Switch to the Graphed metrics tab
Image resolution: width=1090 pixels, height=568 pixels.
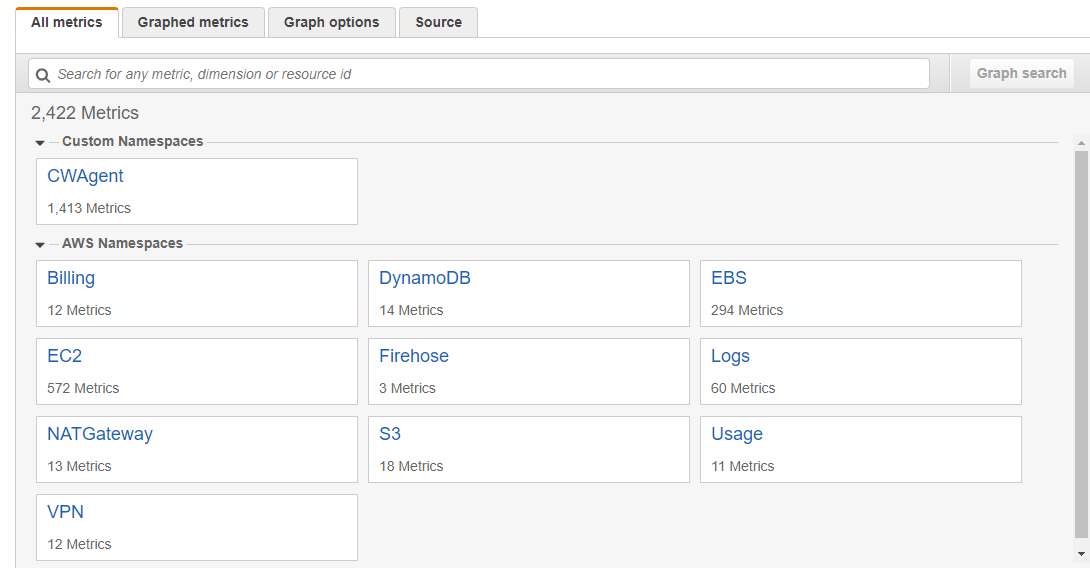pyautogui.click(x=193, y=22)
